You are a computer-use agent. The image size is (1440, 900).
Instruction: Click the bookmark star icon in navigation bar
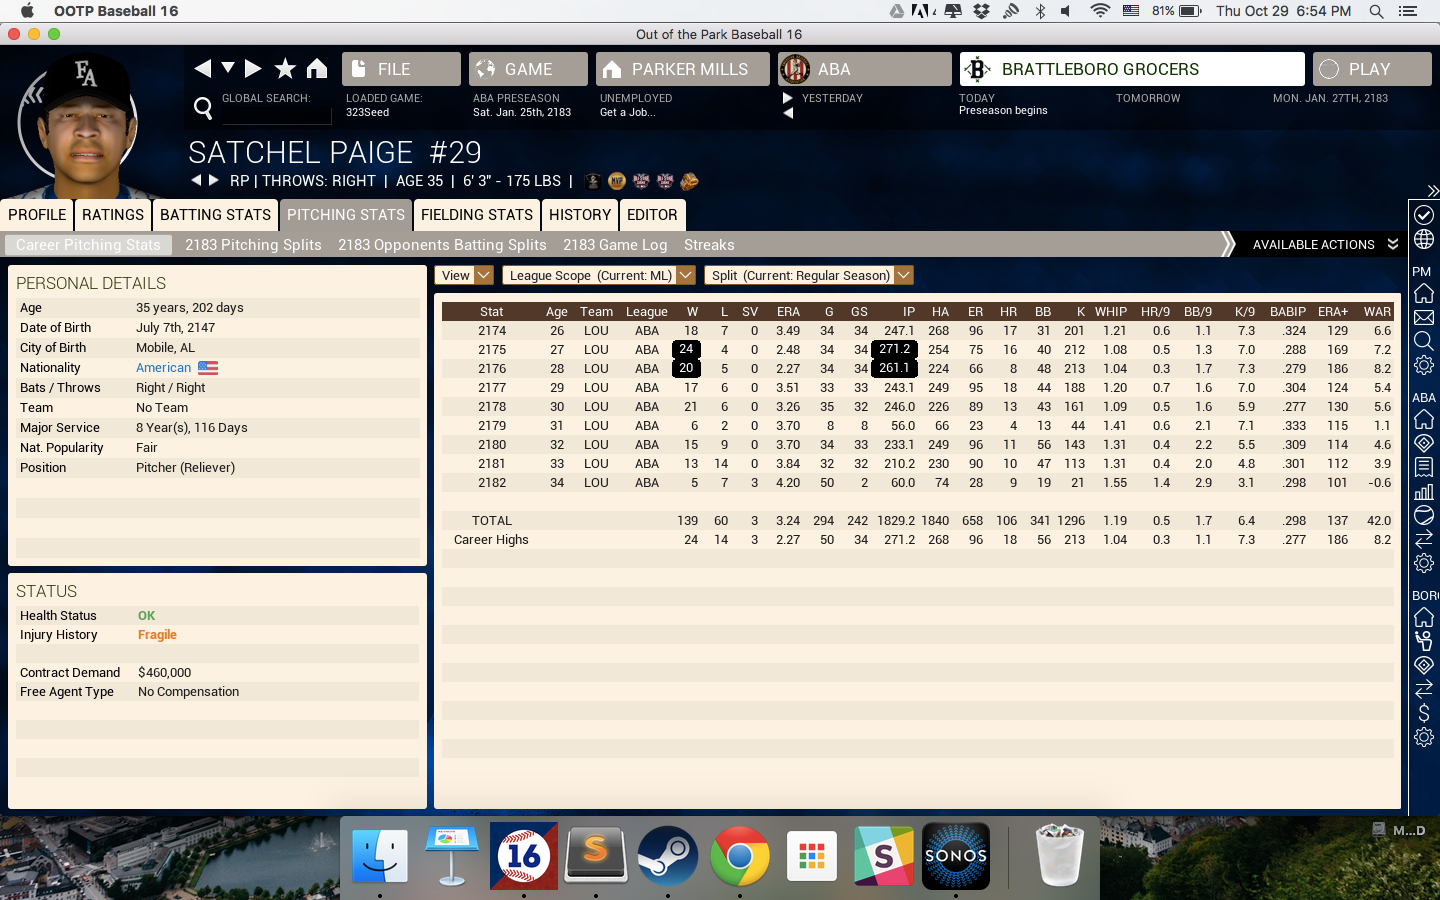coord(285,68)
